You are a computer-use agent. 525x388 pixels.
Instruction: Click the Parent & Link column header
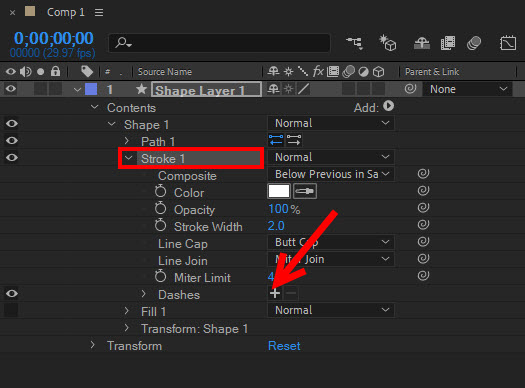pos(432,72)
